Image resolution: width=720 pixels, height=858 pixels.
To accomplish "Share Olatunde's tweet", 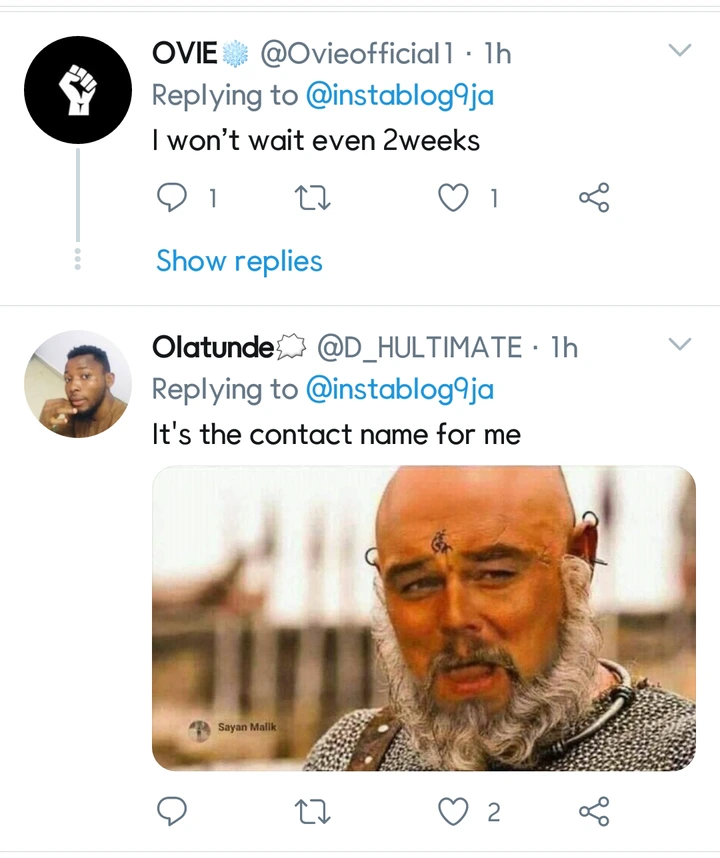I will point(593,811).
